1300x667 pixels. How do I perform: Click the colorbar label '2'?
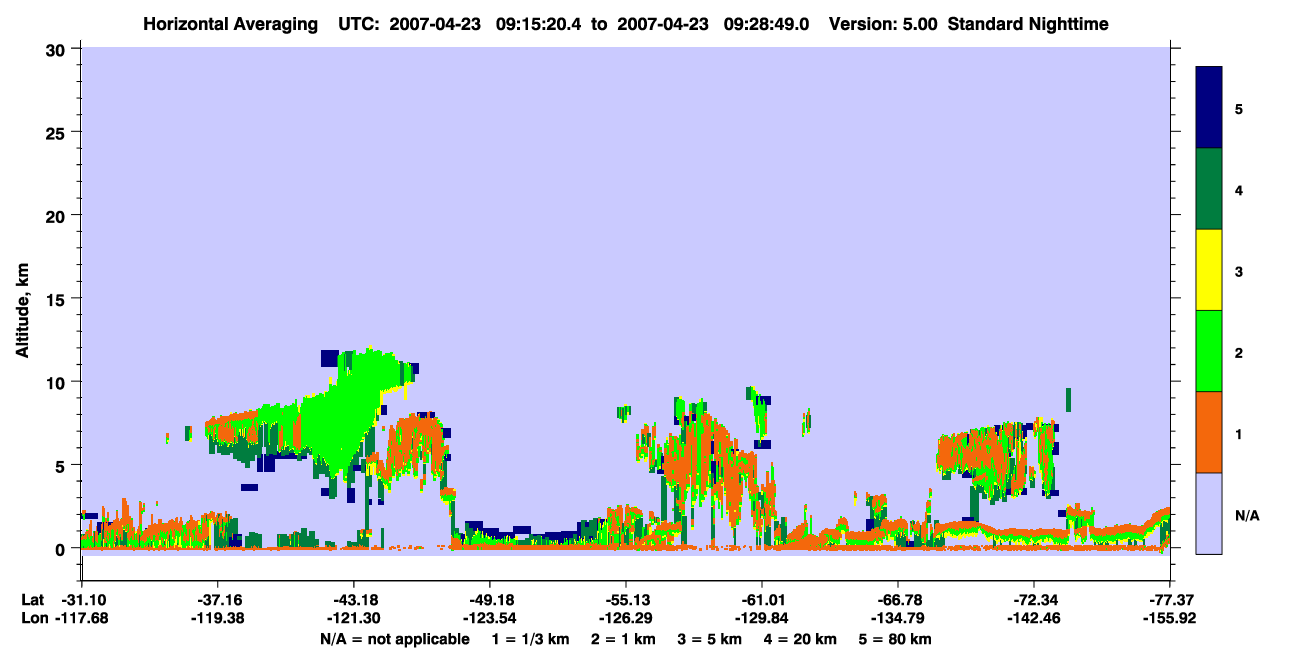click(1239, 352)
